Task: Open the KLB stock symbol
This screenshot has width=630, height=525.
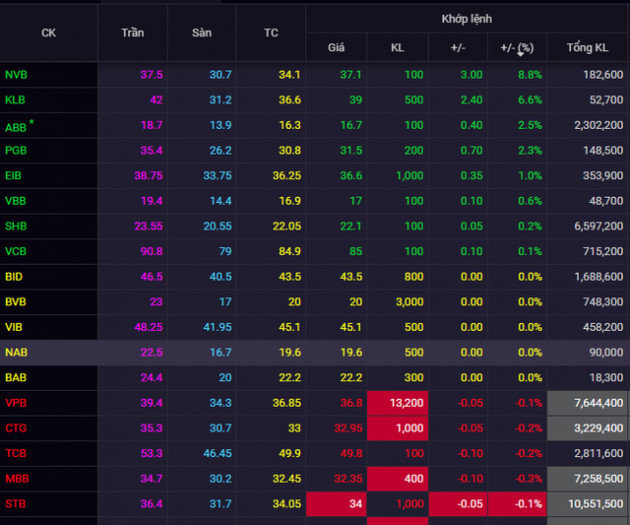Action: pyautogui.click(x=15, y=100)
